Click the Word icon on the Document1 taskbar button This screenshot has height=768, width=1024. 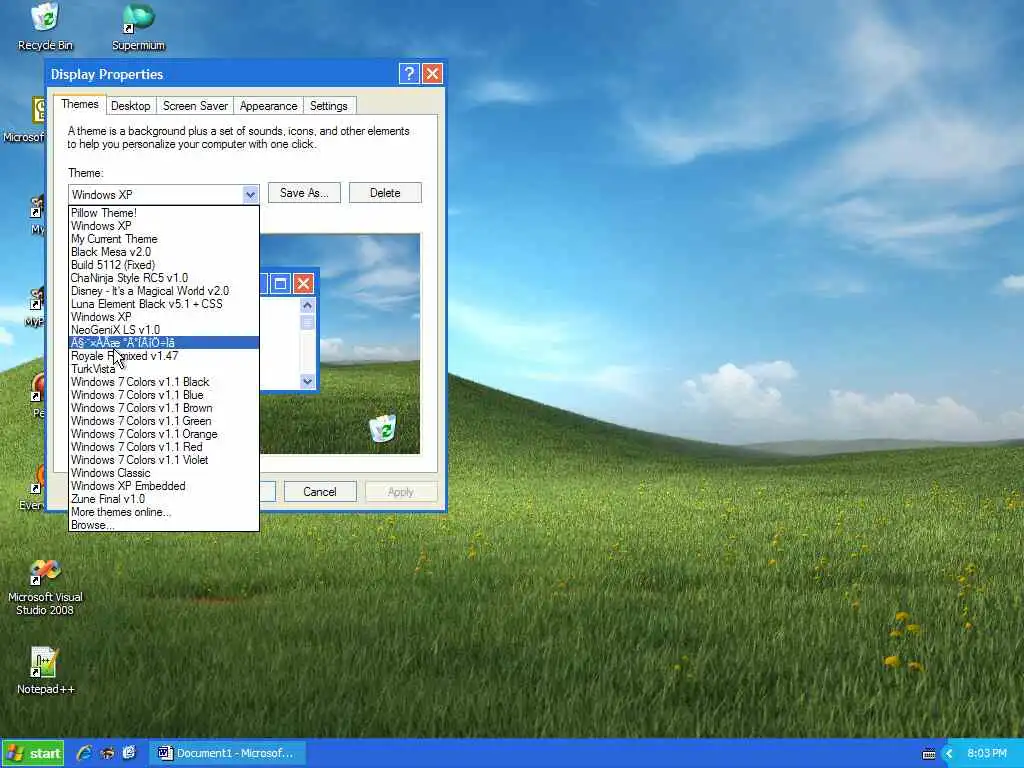click(165, 753)
